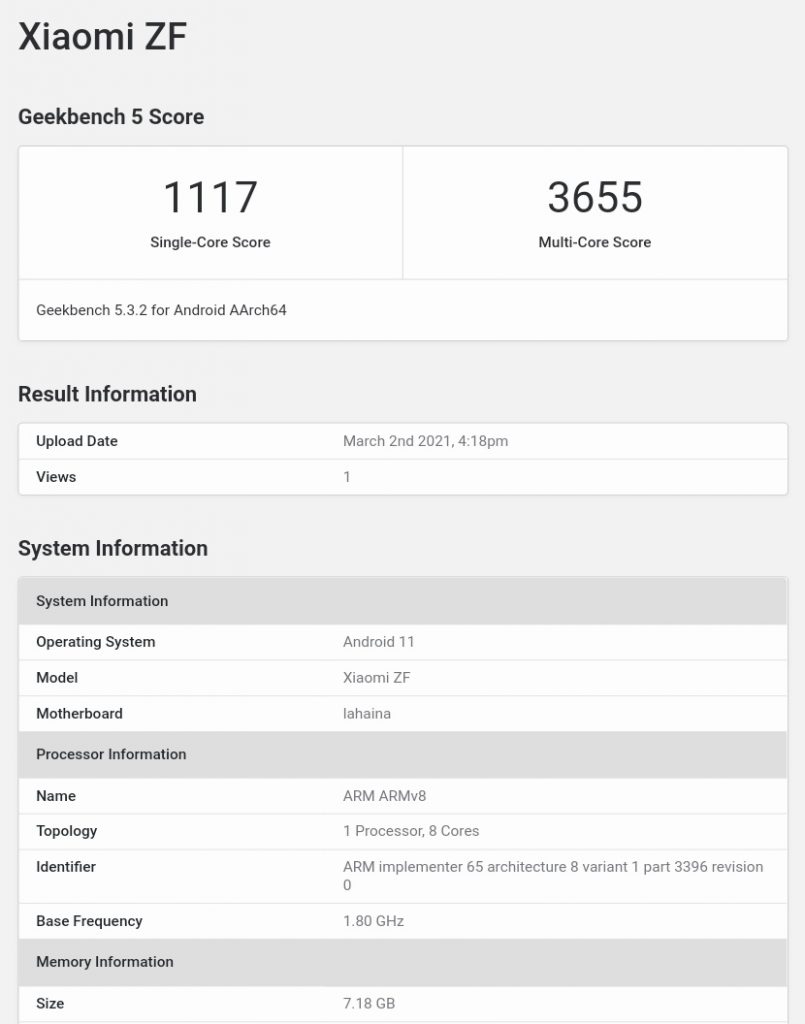Select the "Name" row label
This screenshot has width=805, height=1024.
tap(56, 796)
